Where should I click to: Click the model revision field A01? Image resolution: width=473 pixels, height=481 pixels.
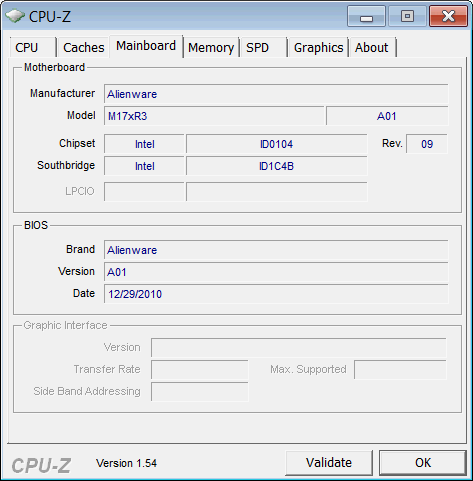387,116
